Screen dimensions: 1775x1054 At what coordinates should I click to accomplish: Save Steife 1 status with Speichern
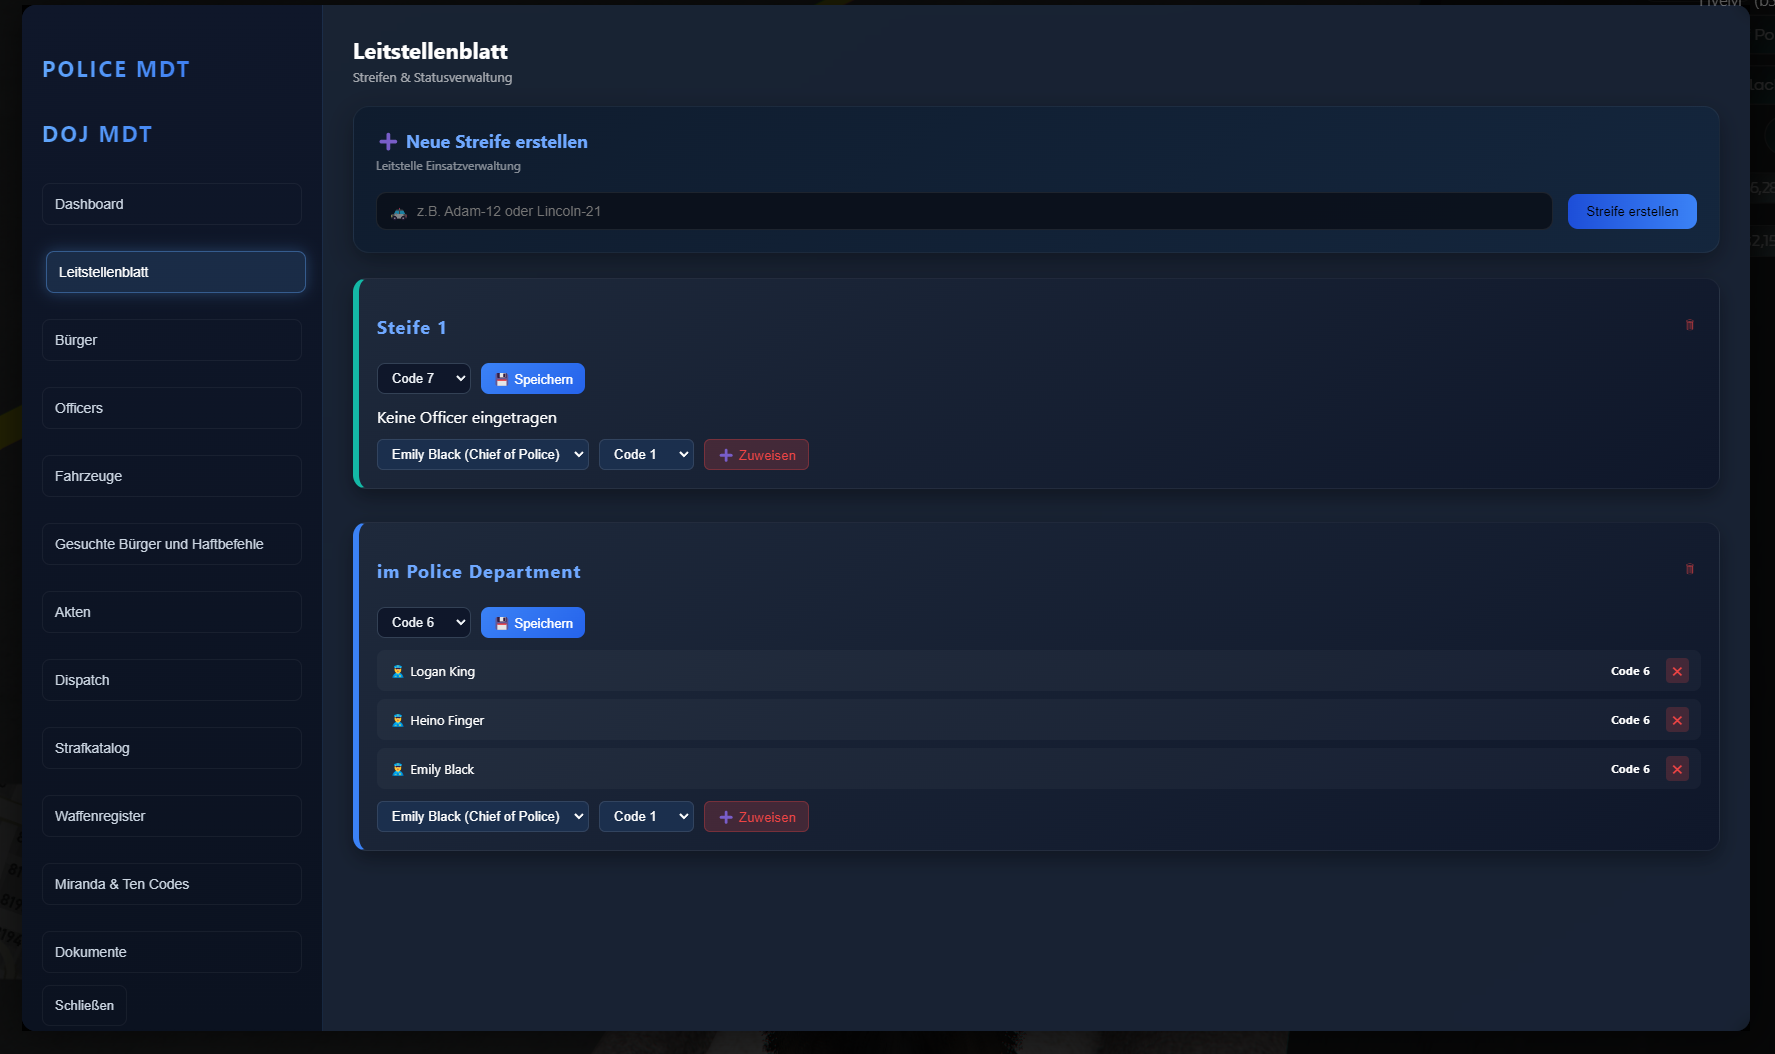click(x=532, y=379)
